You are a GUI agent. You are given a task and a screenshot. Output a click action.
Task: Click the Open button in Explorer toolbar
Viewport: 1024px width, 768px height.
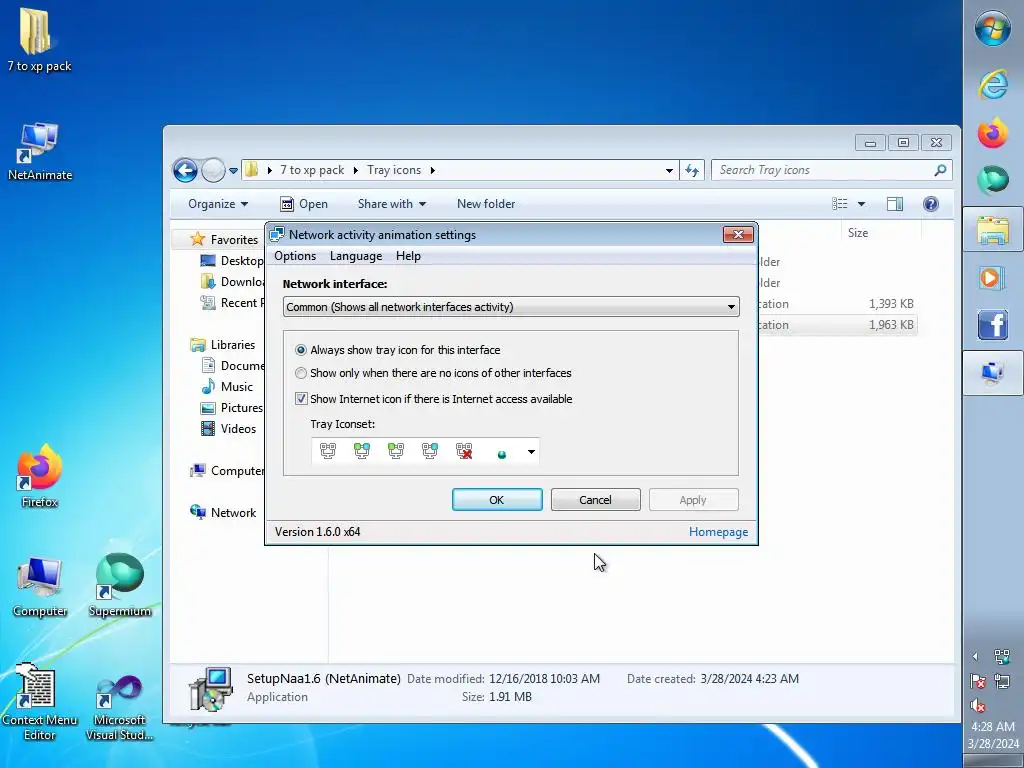click(304, 204)
